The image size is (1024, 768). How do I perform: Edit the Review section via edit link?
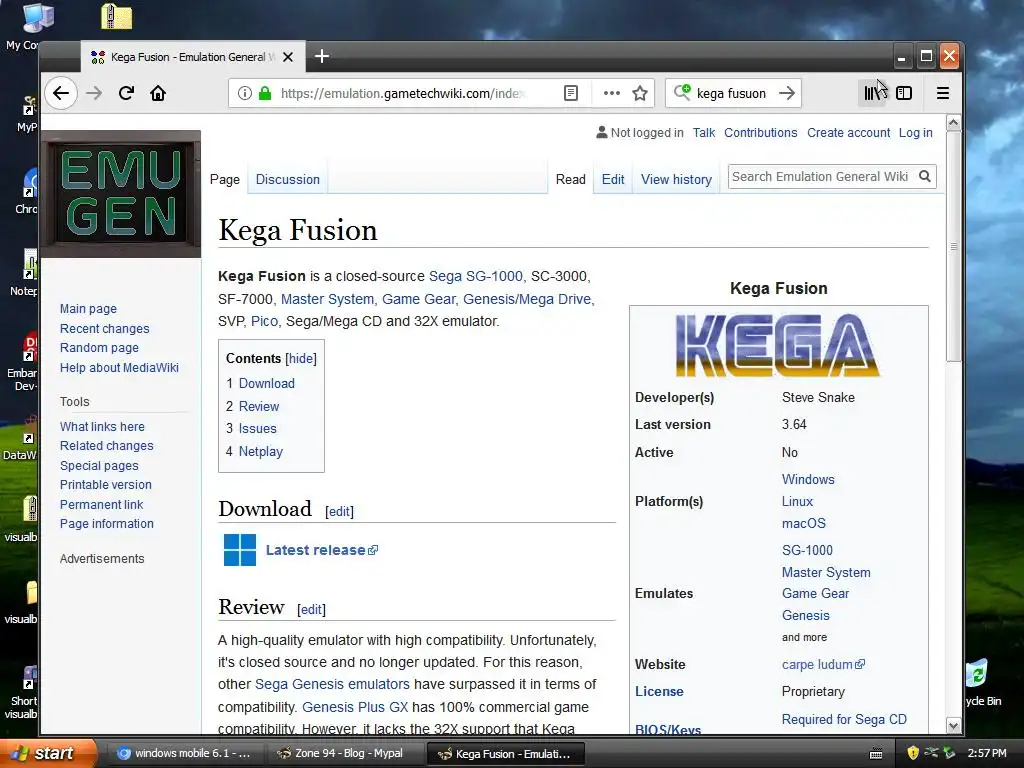pos(311,609)
